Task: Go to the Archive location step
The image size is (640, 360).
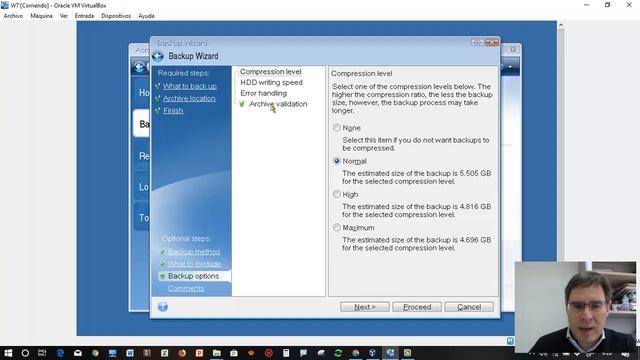Action: click(189, 98)
